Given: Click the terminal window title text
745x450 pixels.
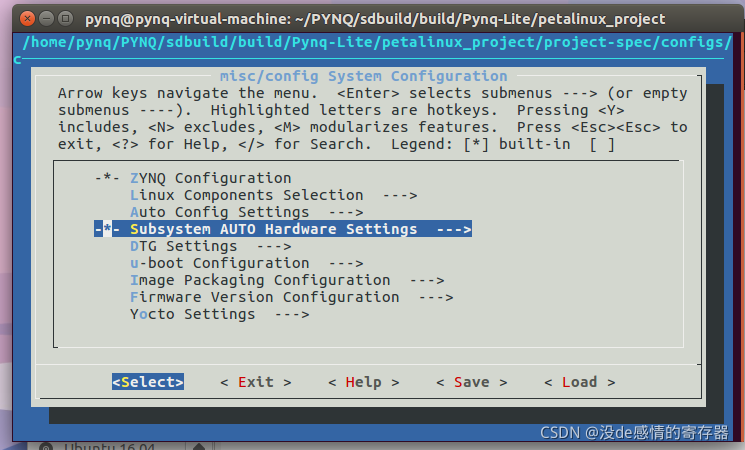Looking at the screenshot, I should [375, 19].
